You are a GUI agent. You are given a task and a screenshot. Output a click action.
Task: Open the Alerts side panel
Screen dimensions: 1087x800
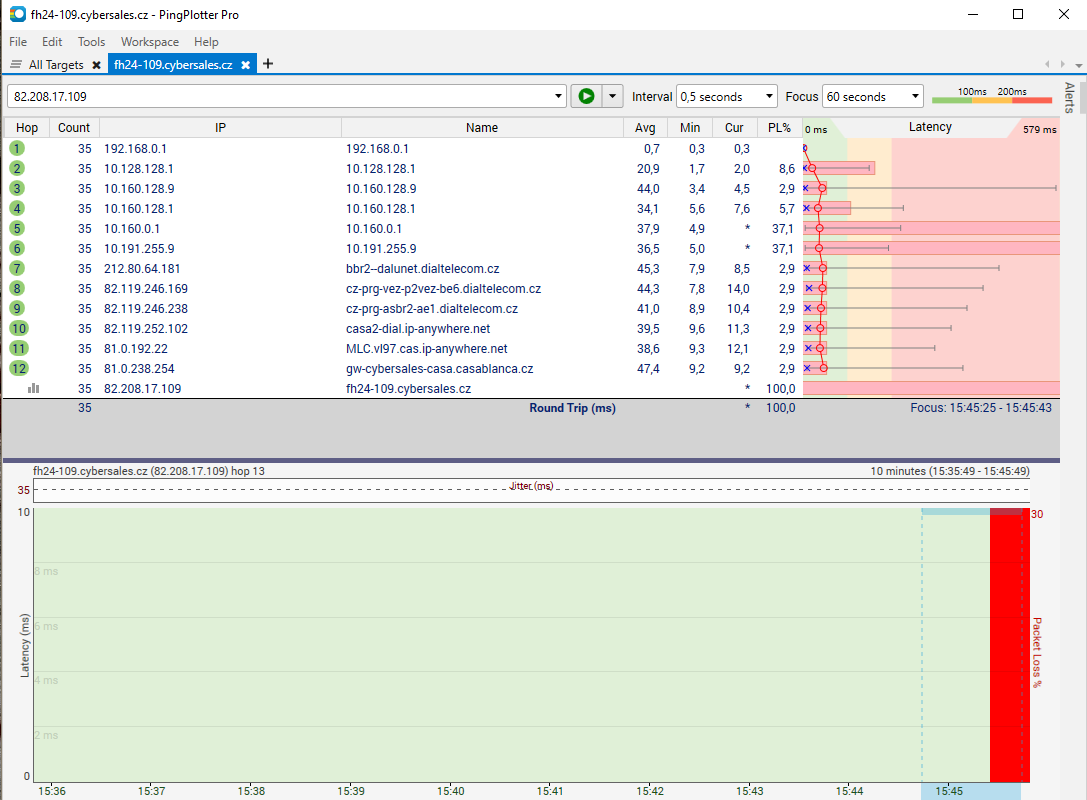click(x=1068, y=98)
